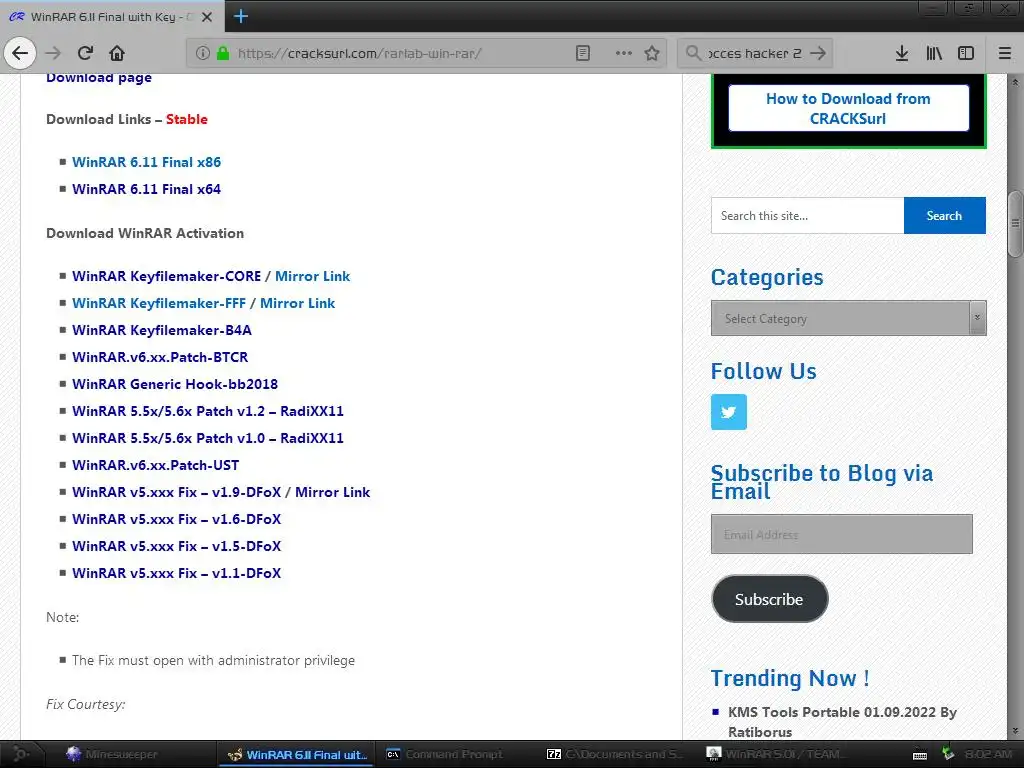Show site information icon in address bar
Viewport: 1024px width, 768px height.
coord(202,53)
